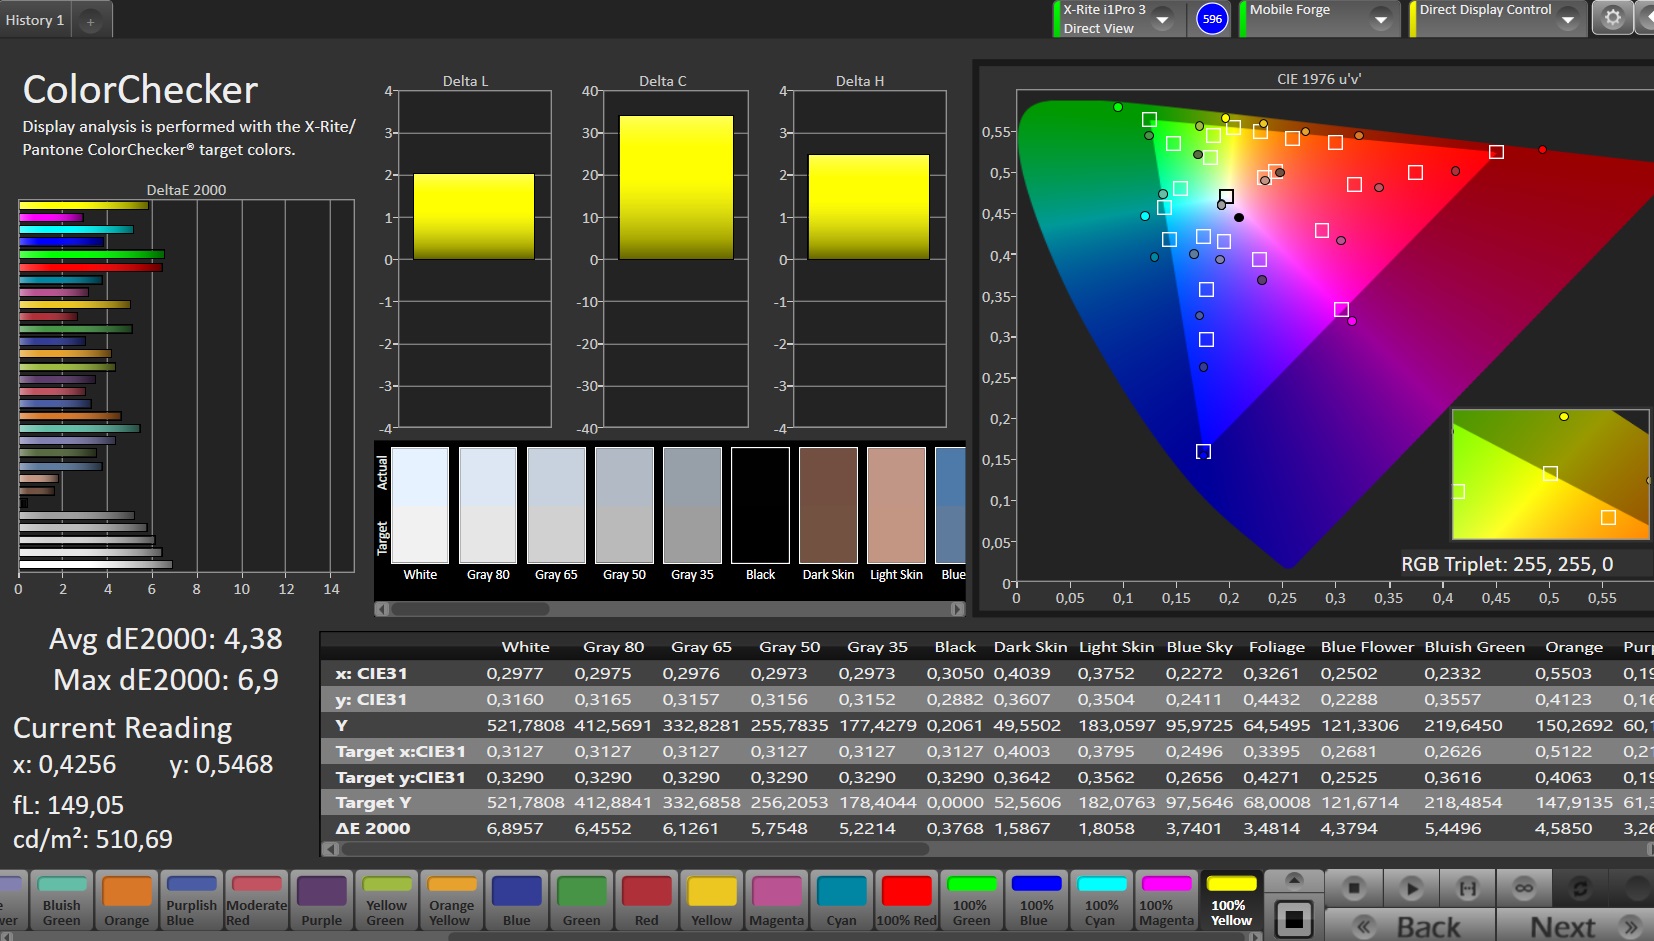Expand the X-Rite i1Pro 3 meter dropdown
Viewport: 1654px width, 941px height.
click(x=1162, y=19)
